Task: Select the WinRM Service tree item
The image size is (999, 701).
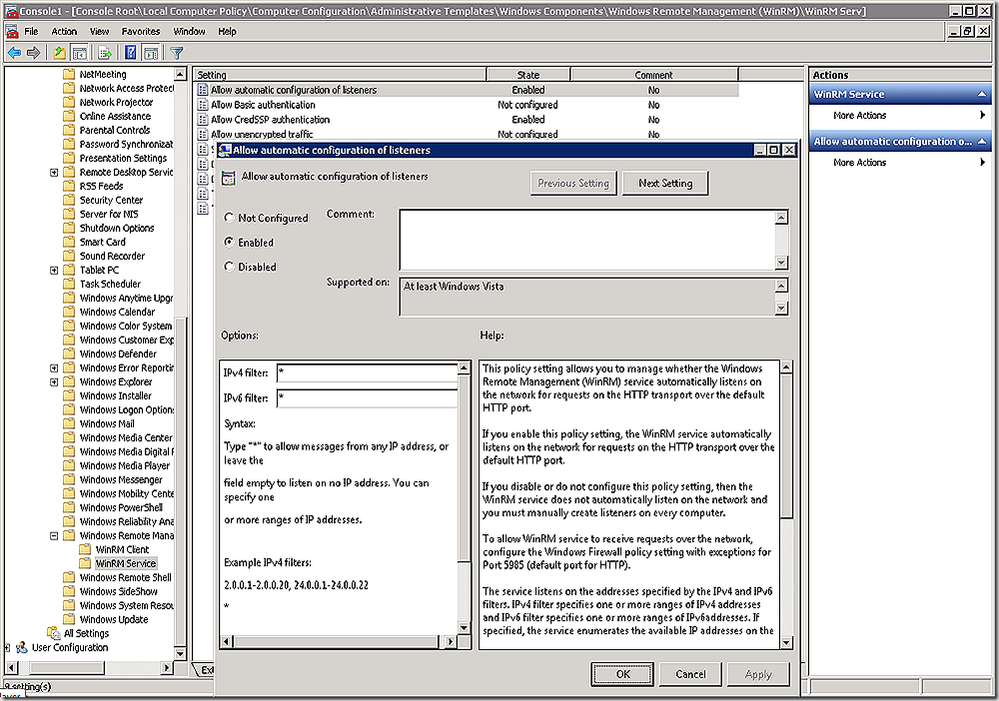Action: (x=126, y=563)
